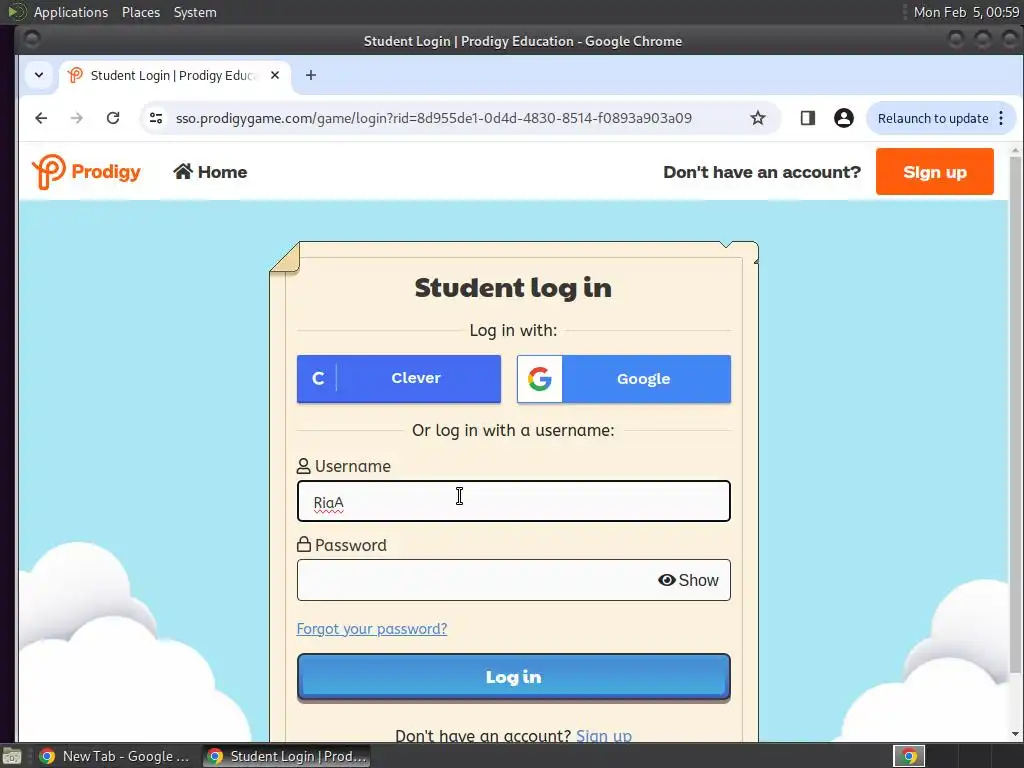This screenshot has width=1024, height=768.
Task: Click the orange Sign up button
Action: (935, 172)
